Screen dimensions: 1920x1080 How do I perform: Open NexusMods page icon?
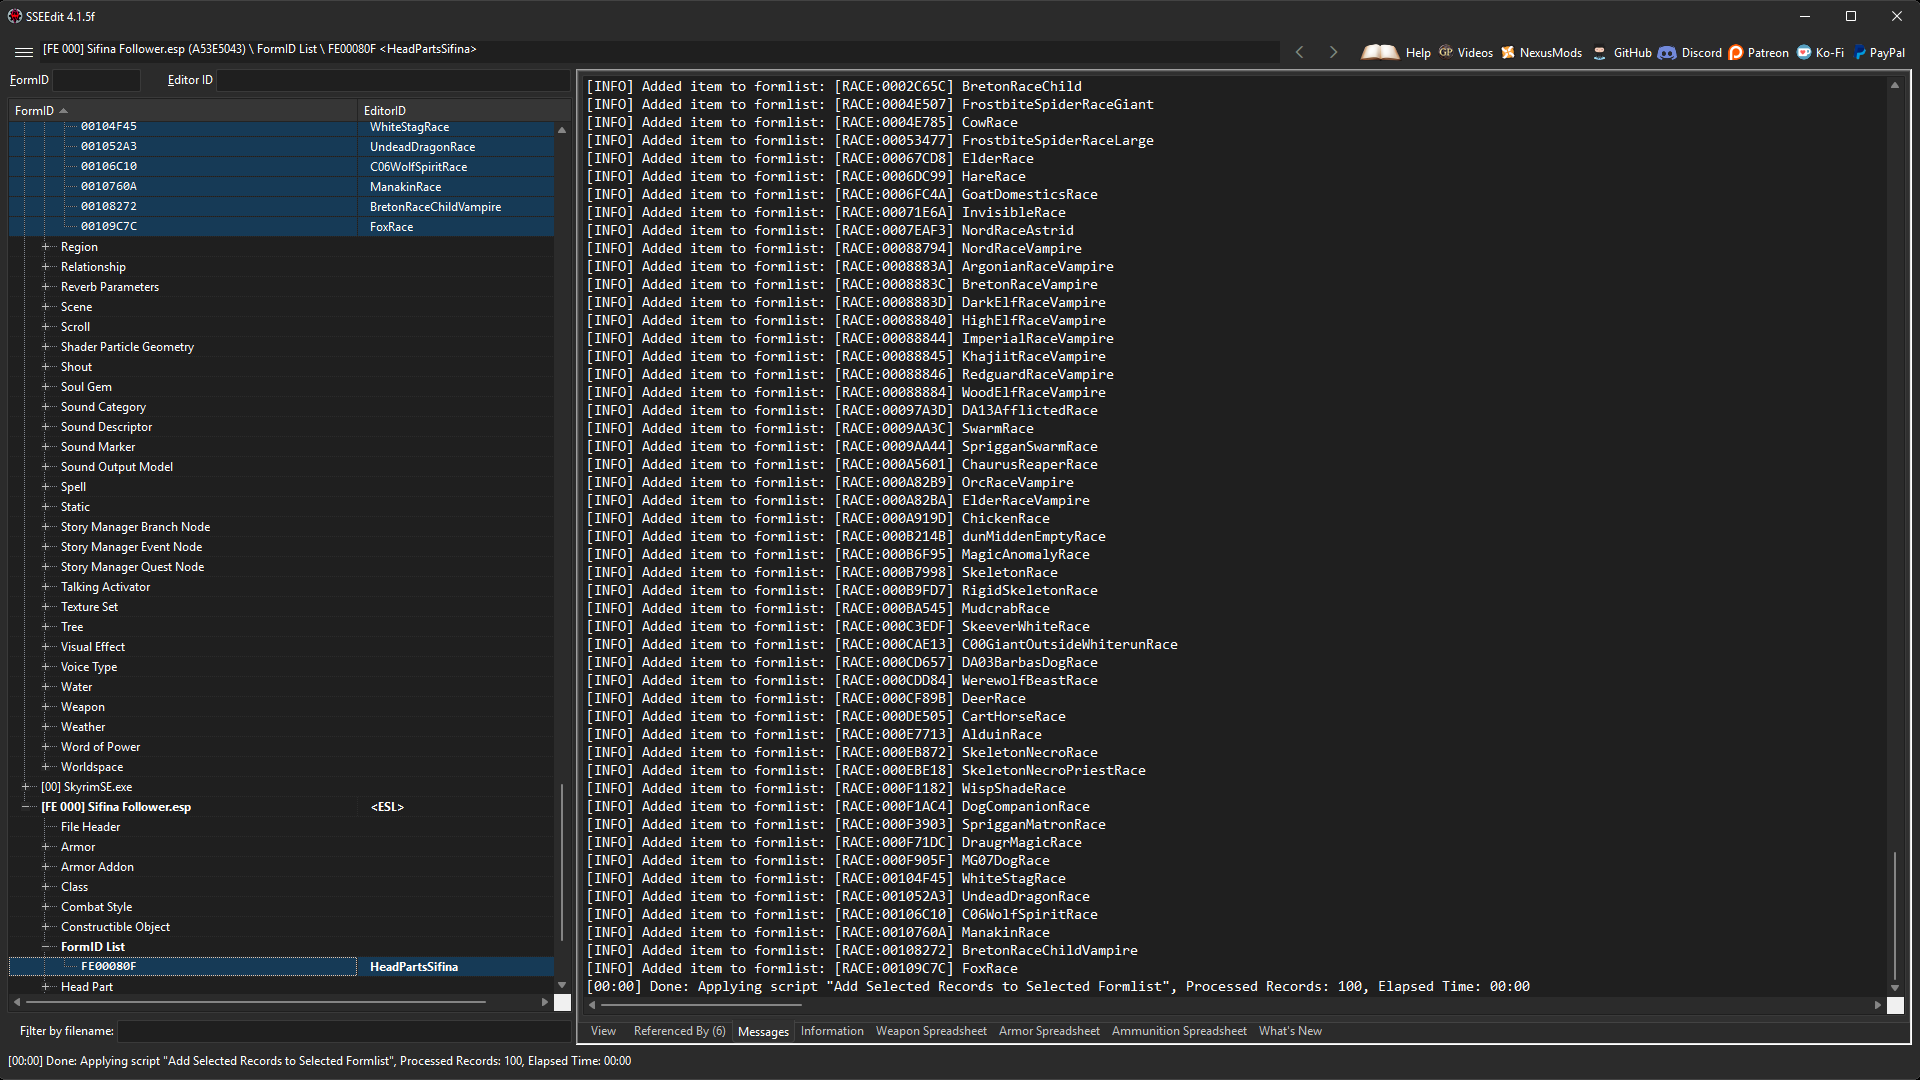point(1508,52)
